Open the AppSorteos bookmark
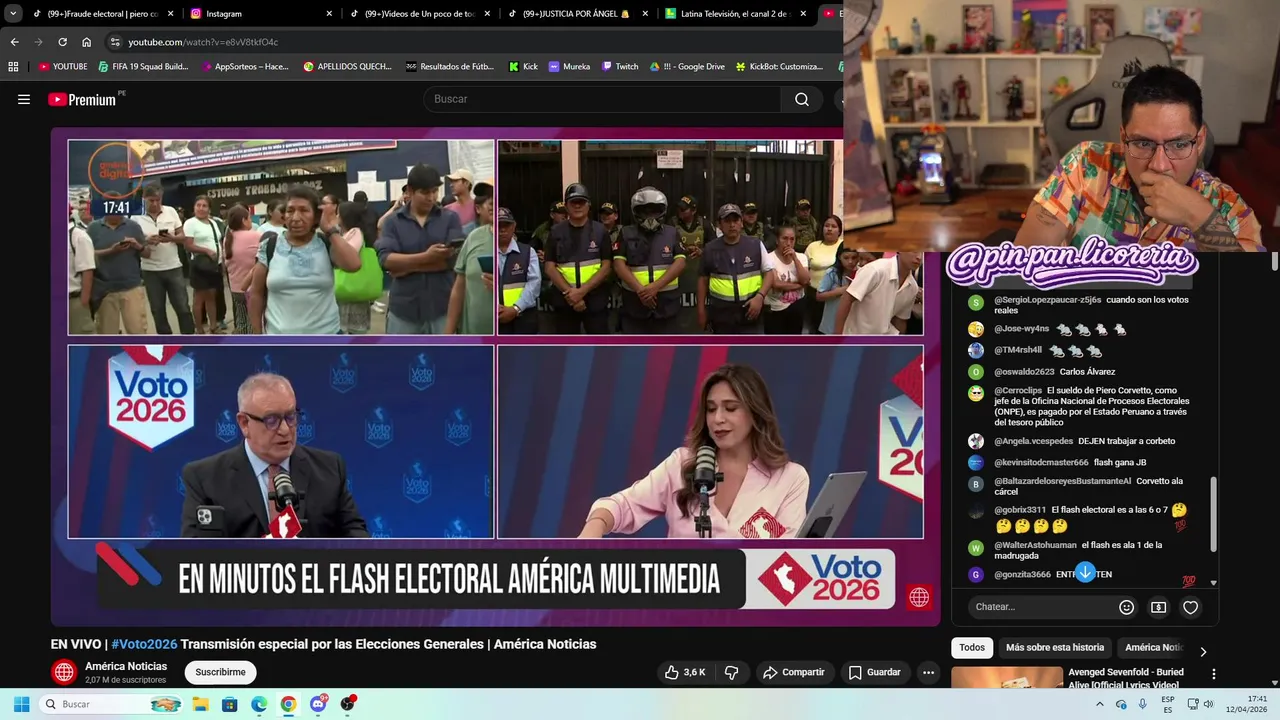The height and width of the screenshot is (720, 1280). 245,67
